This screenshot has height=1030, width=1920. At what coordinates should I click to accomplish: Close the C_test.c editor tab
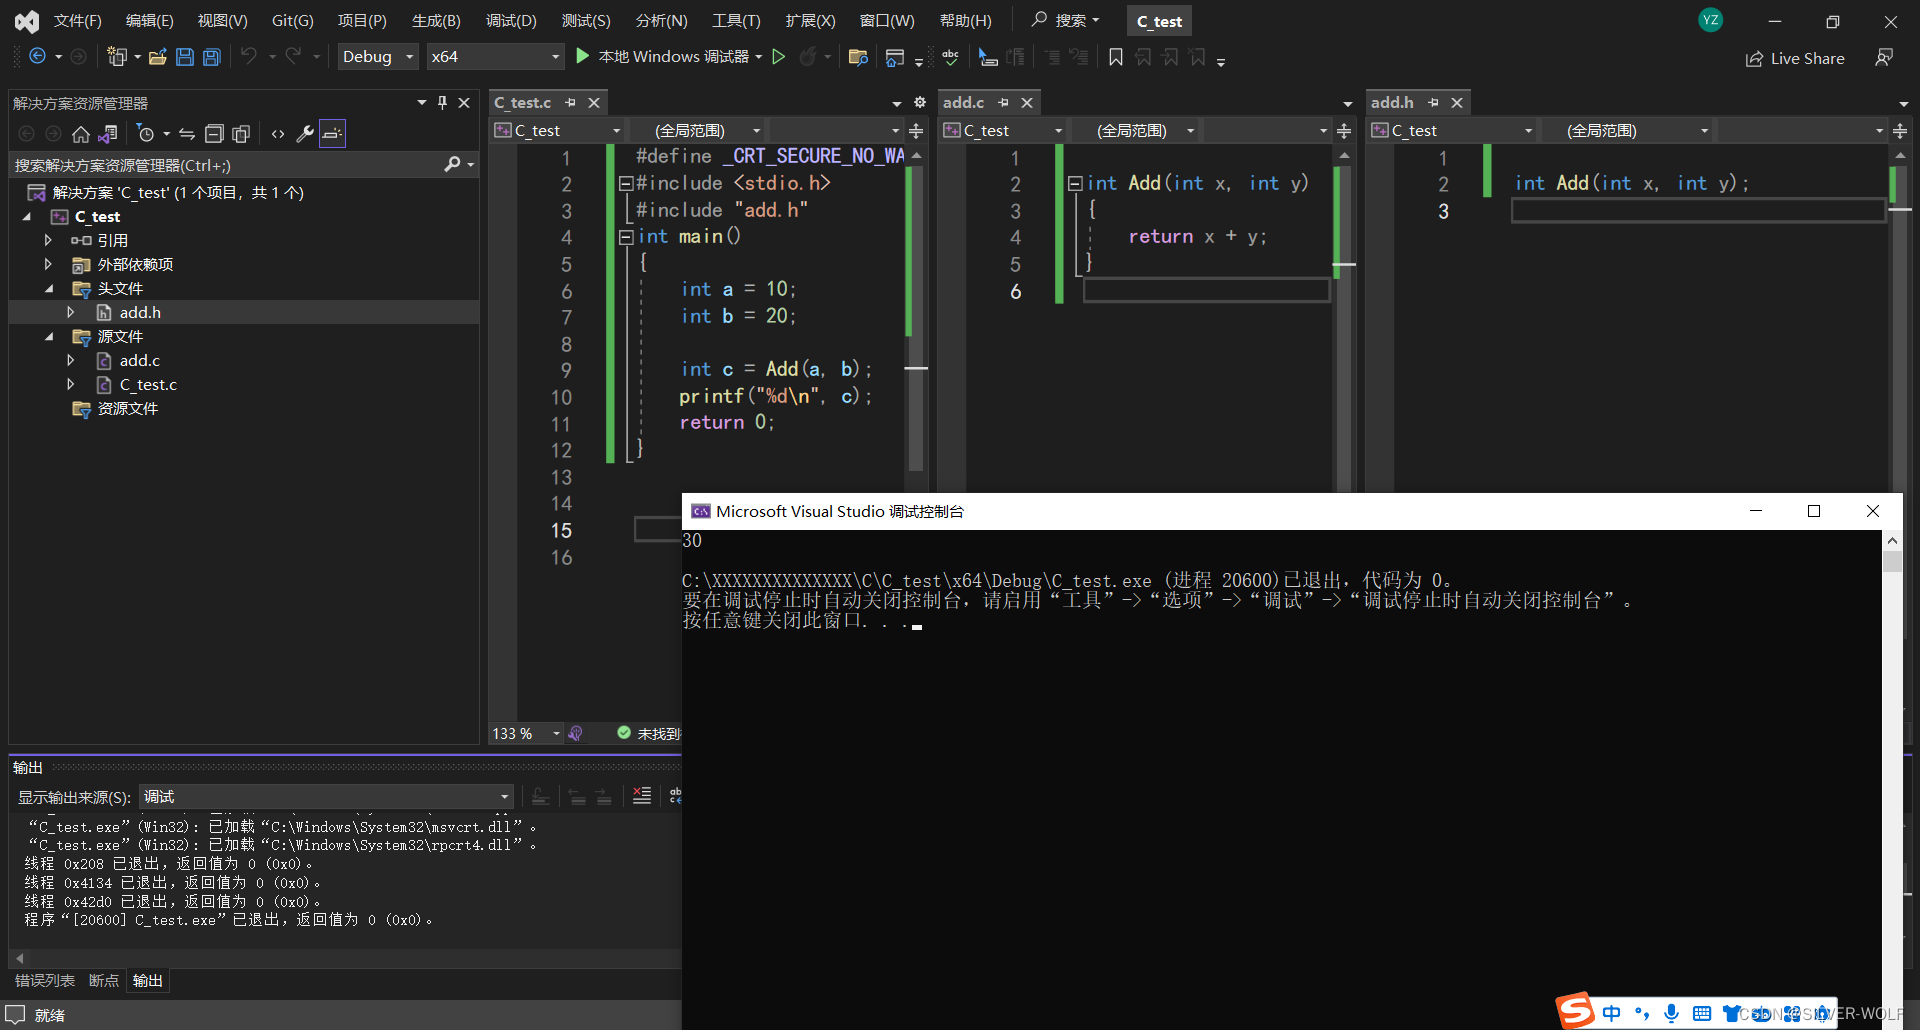coord(594,102)
